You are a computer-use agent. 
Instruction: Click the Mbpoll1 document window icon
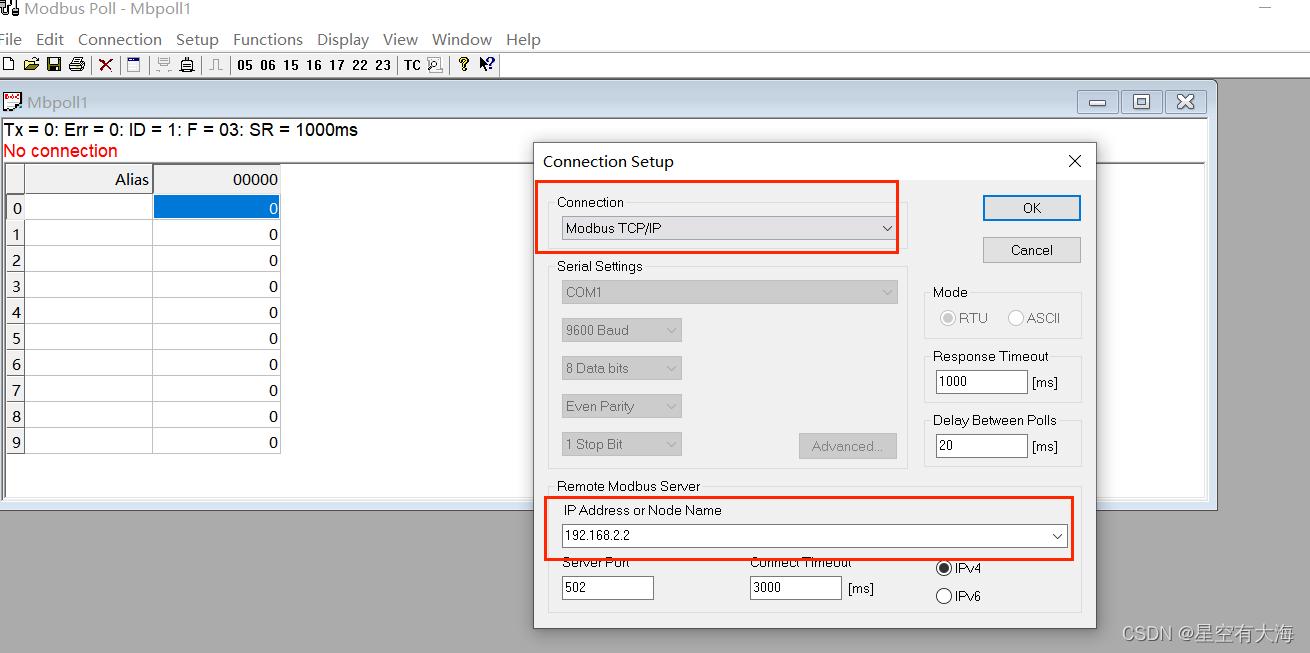coord(13,102)
